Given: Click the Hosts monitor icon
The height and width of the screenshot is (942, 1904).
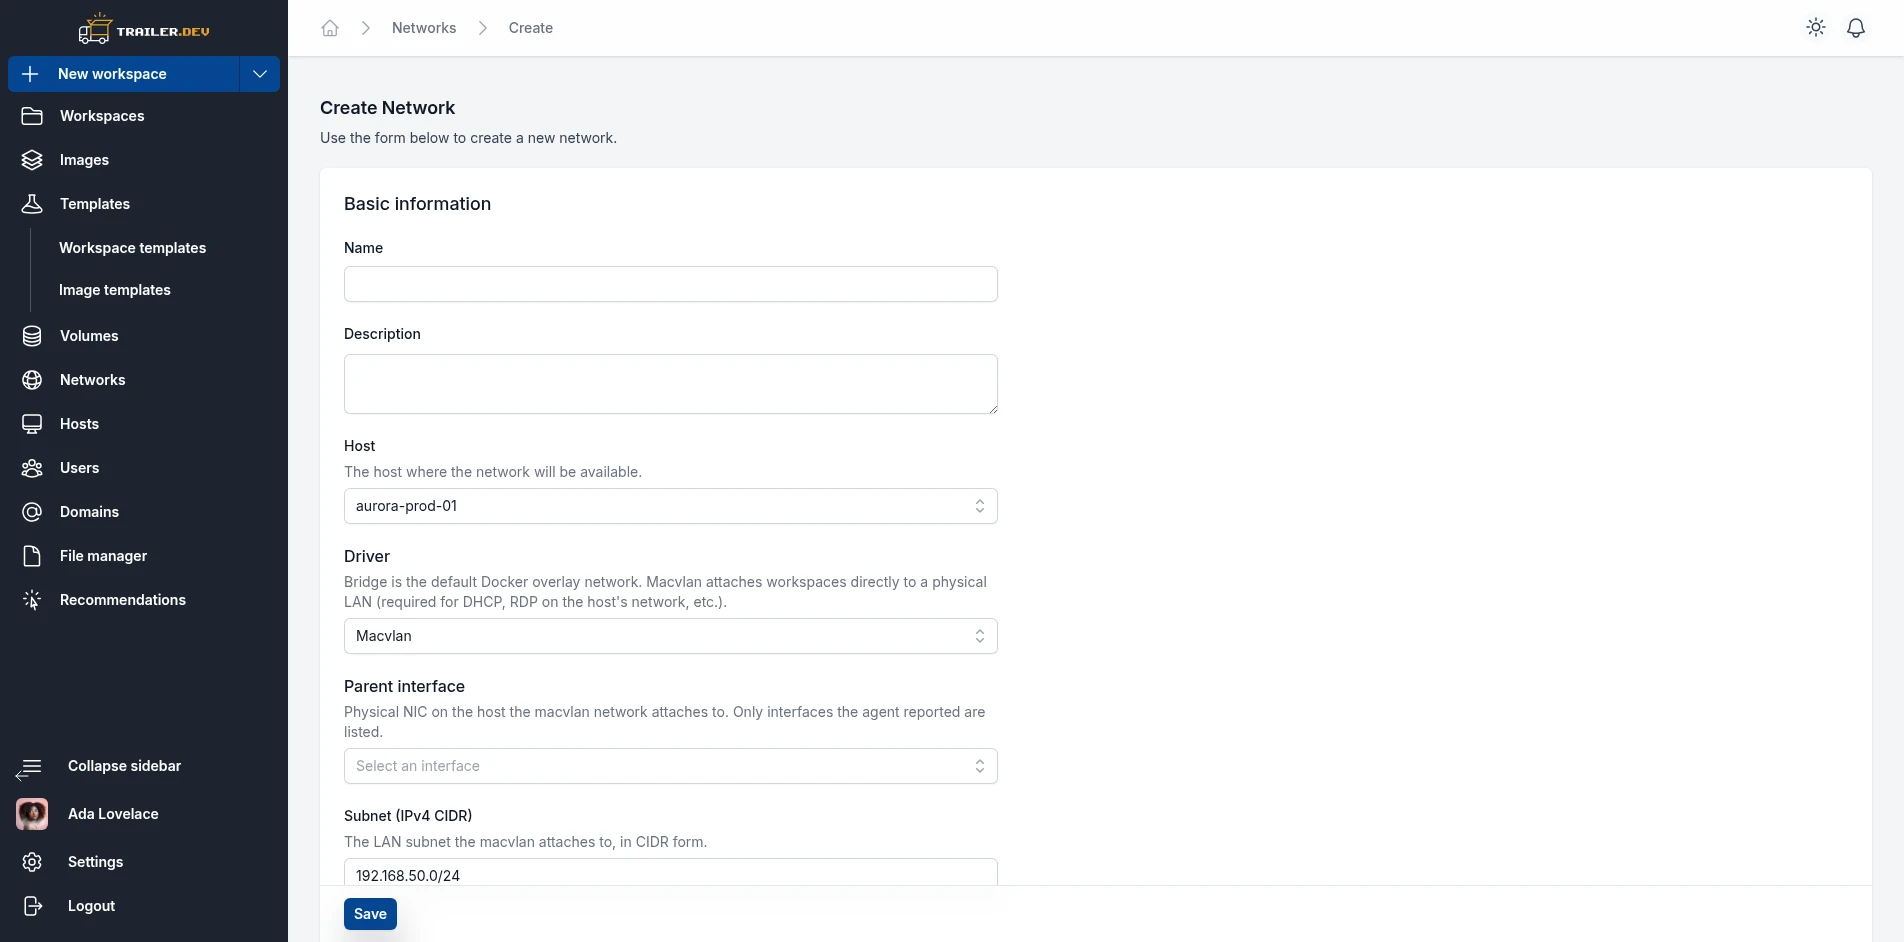Looking at the screenshot, I should coord(32,424).
